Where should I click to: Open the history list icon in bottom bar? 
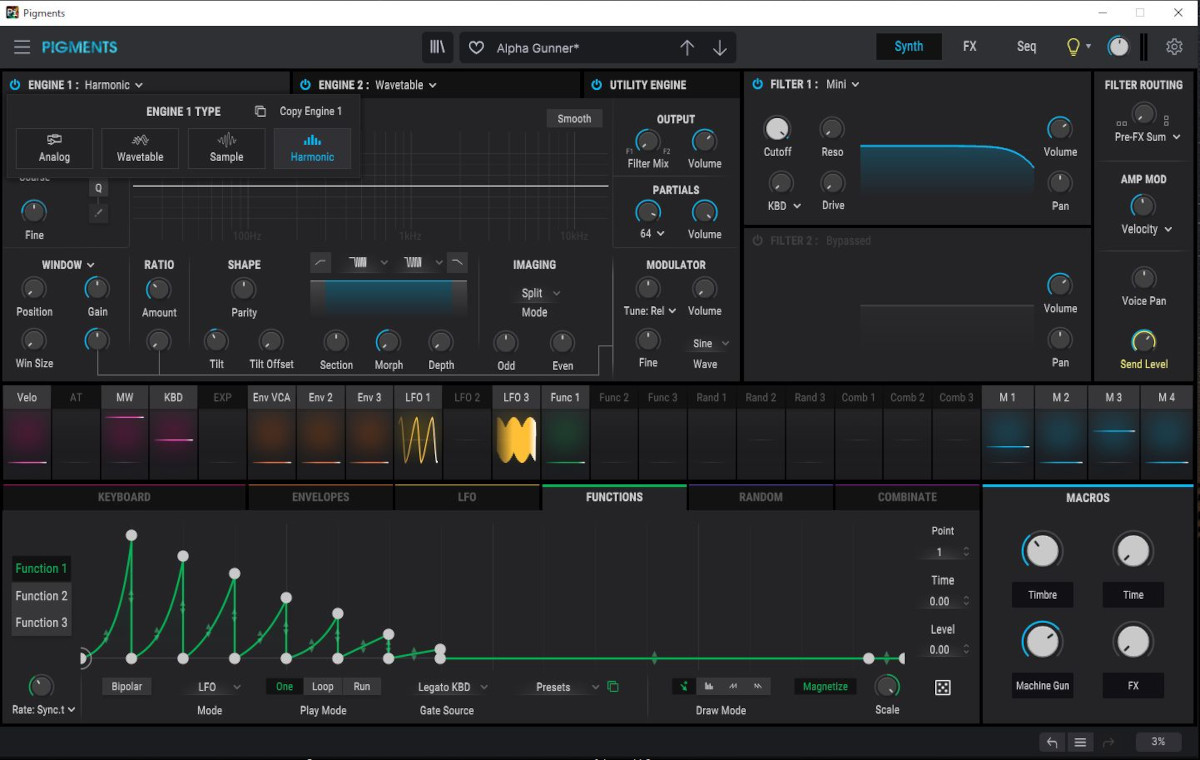click(1080, 742)
